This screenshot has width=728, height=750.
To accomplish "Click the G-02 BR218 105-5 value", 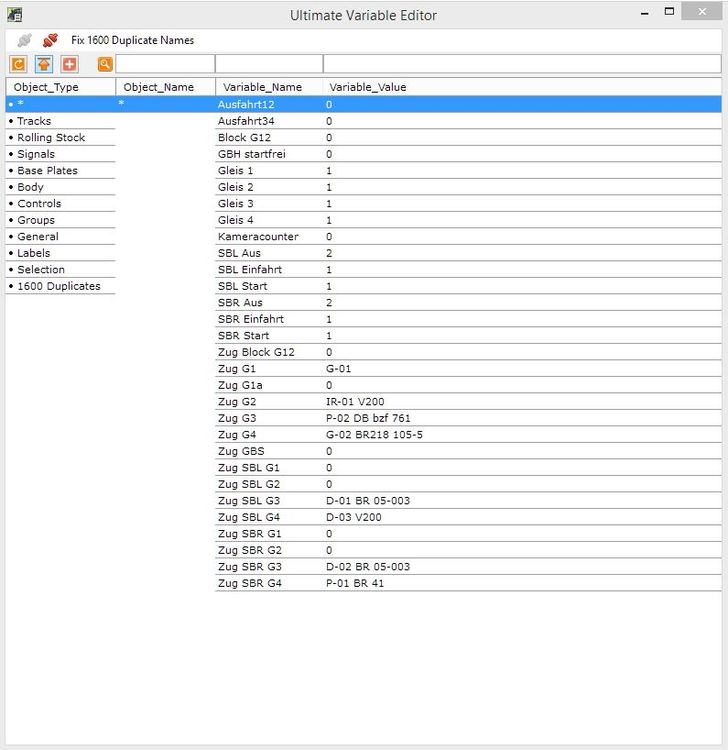I will point(374,435).
